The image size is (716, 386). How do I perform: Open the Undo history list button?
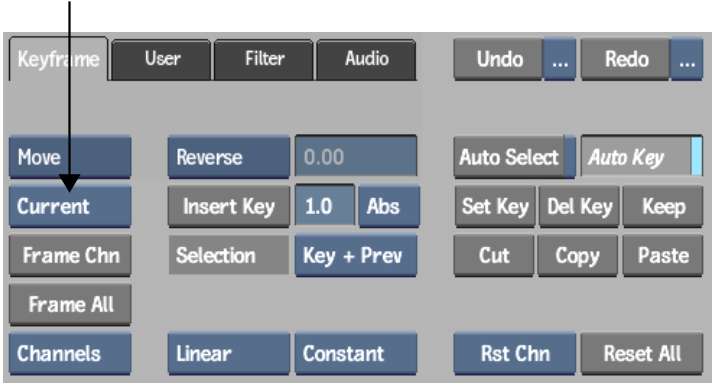[x=559, y=59]
